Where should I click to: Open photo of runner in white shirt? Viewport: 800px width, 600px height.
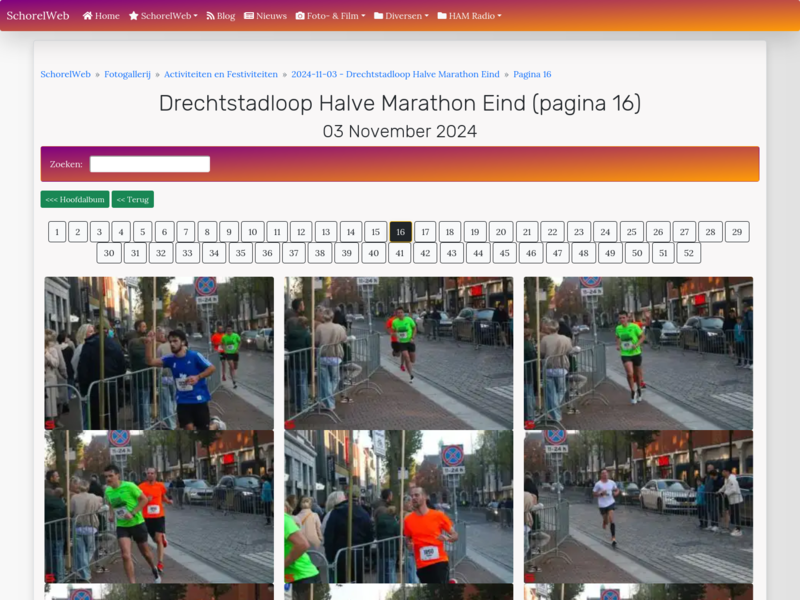coord(638,507)
